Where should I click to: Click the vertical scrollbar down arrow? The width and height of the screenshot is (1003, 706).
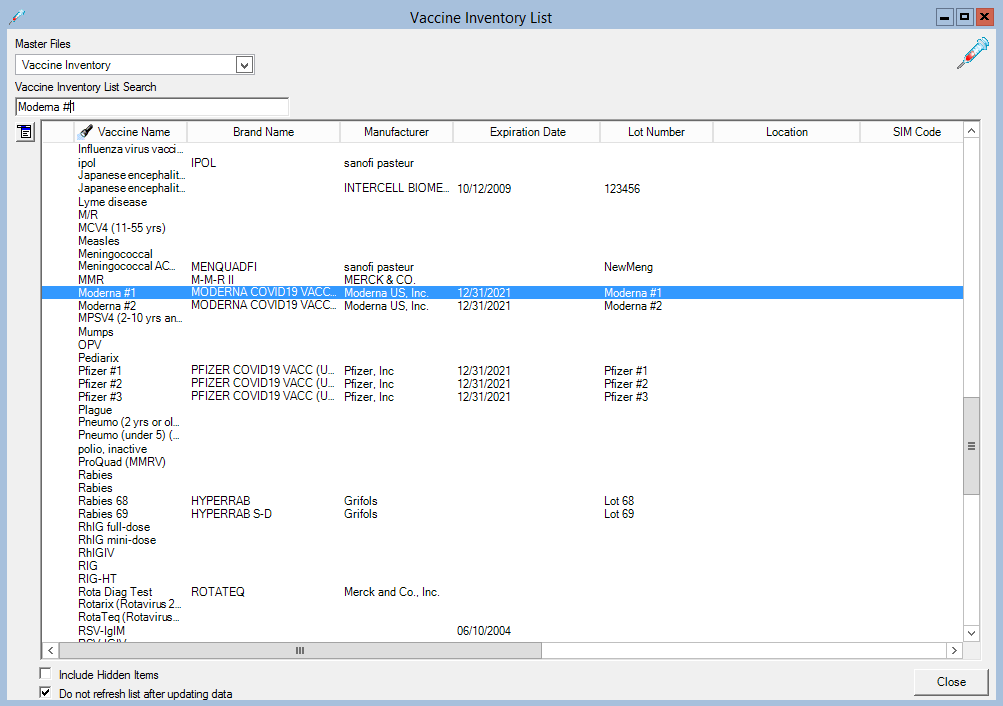point(971,633)
